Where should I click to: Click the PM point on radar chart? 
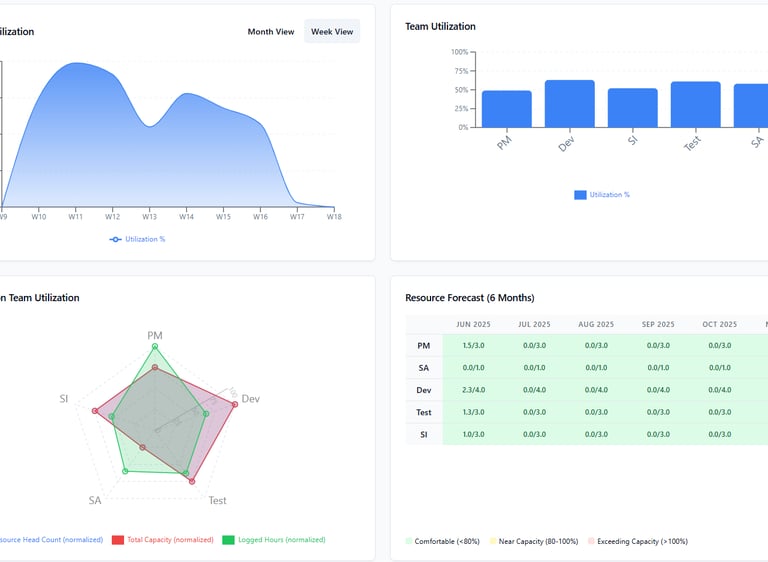[x=155, y=346]
